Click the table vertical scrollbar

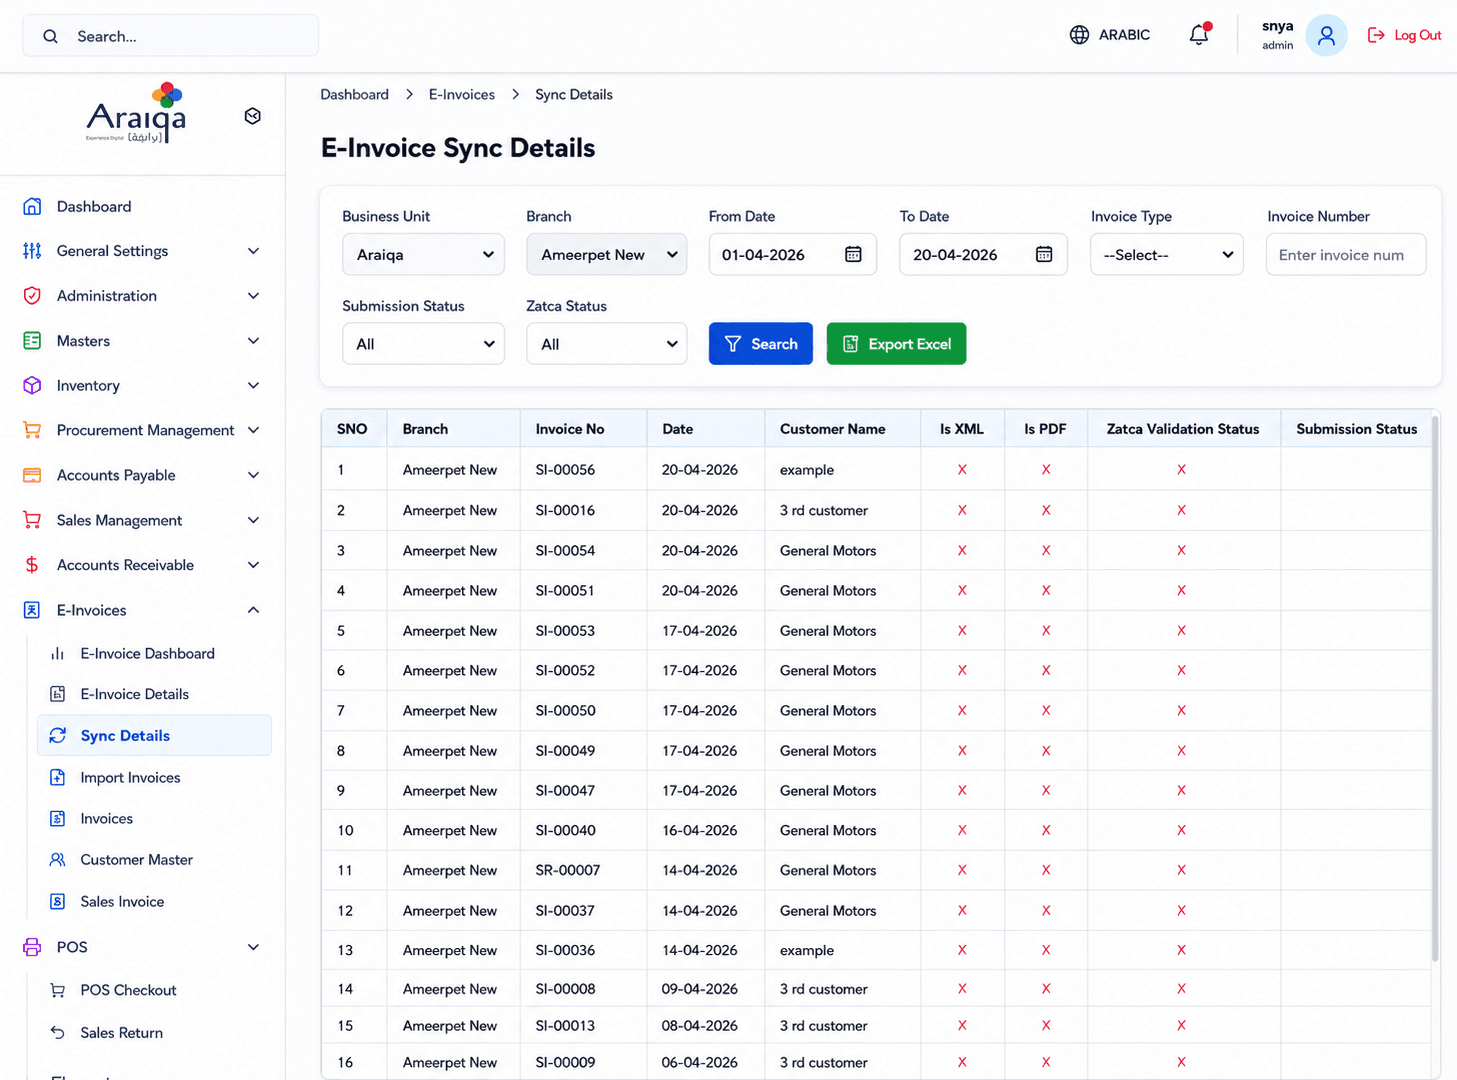pos(1435,689)
